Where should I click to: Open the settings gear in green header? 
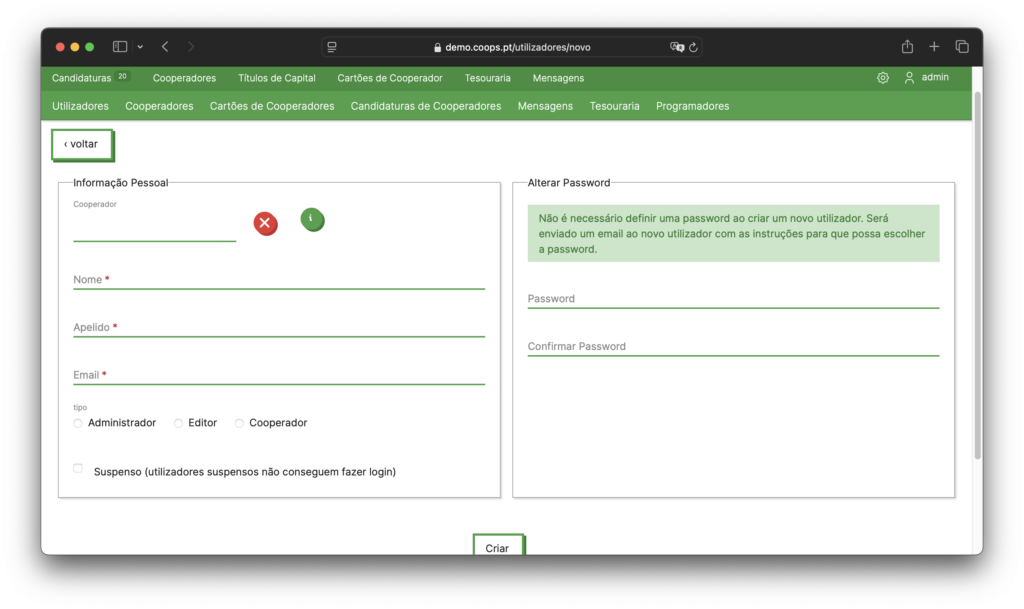(882, 78)
